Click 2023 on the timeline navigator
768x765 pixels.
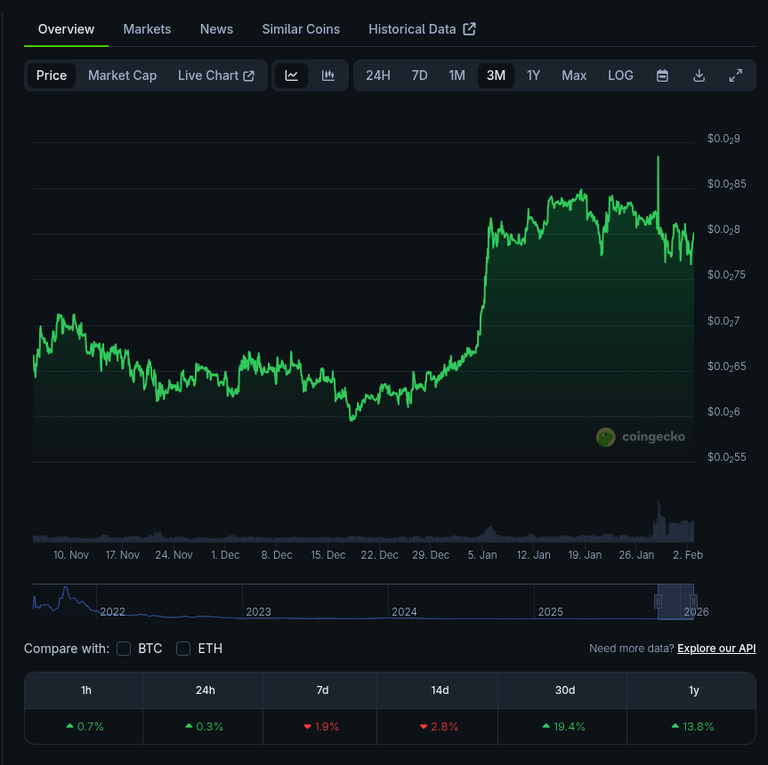tap(258, 611)
